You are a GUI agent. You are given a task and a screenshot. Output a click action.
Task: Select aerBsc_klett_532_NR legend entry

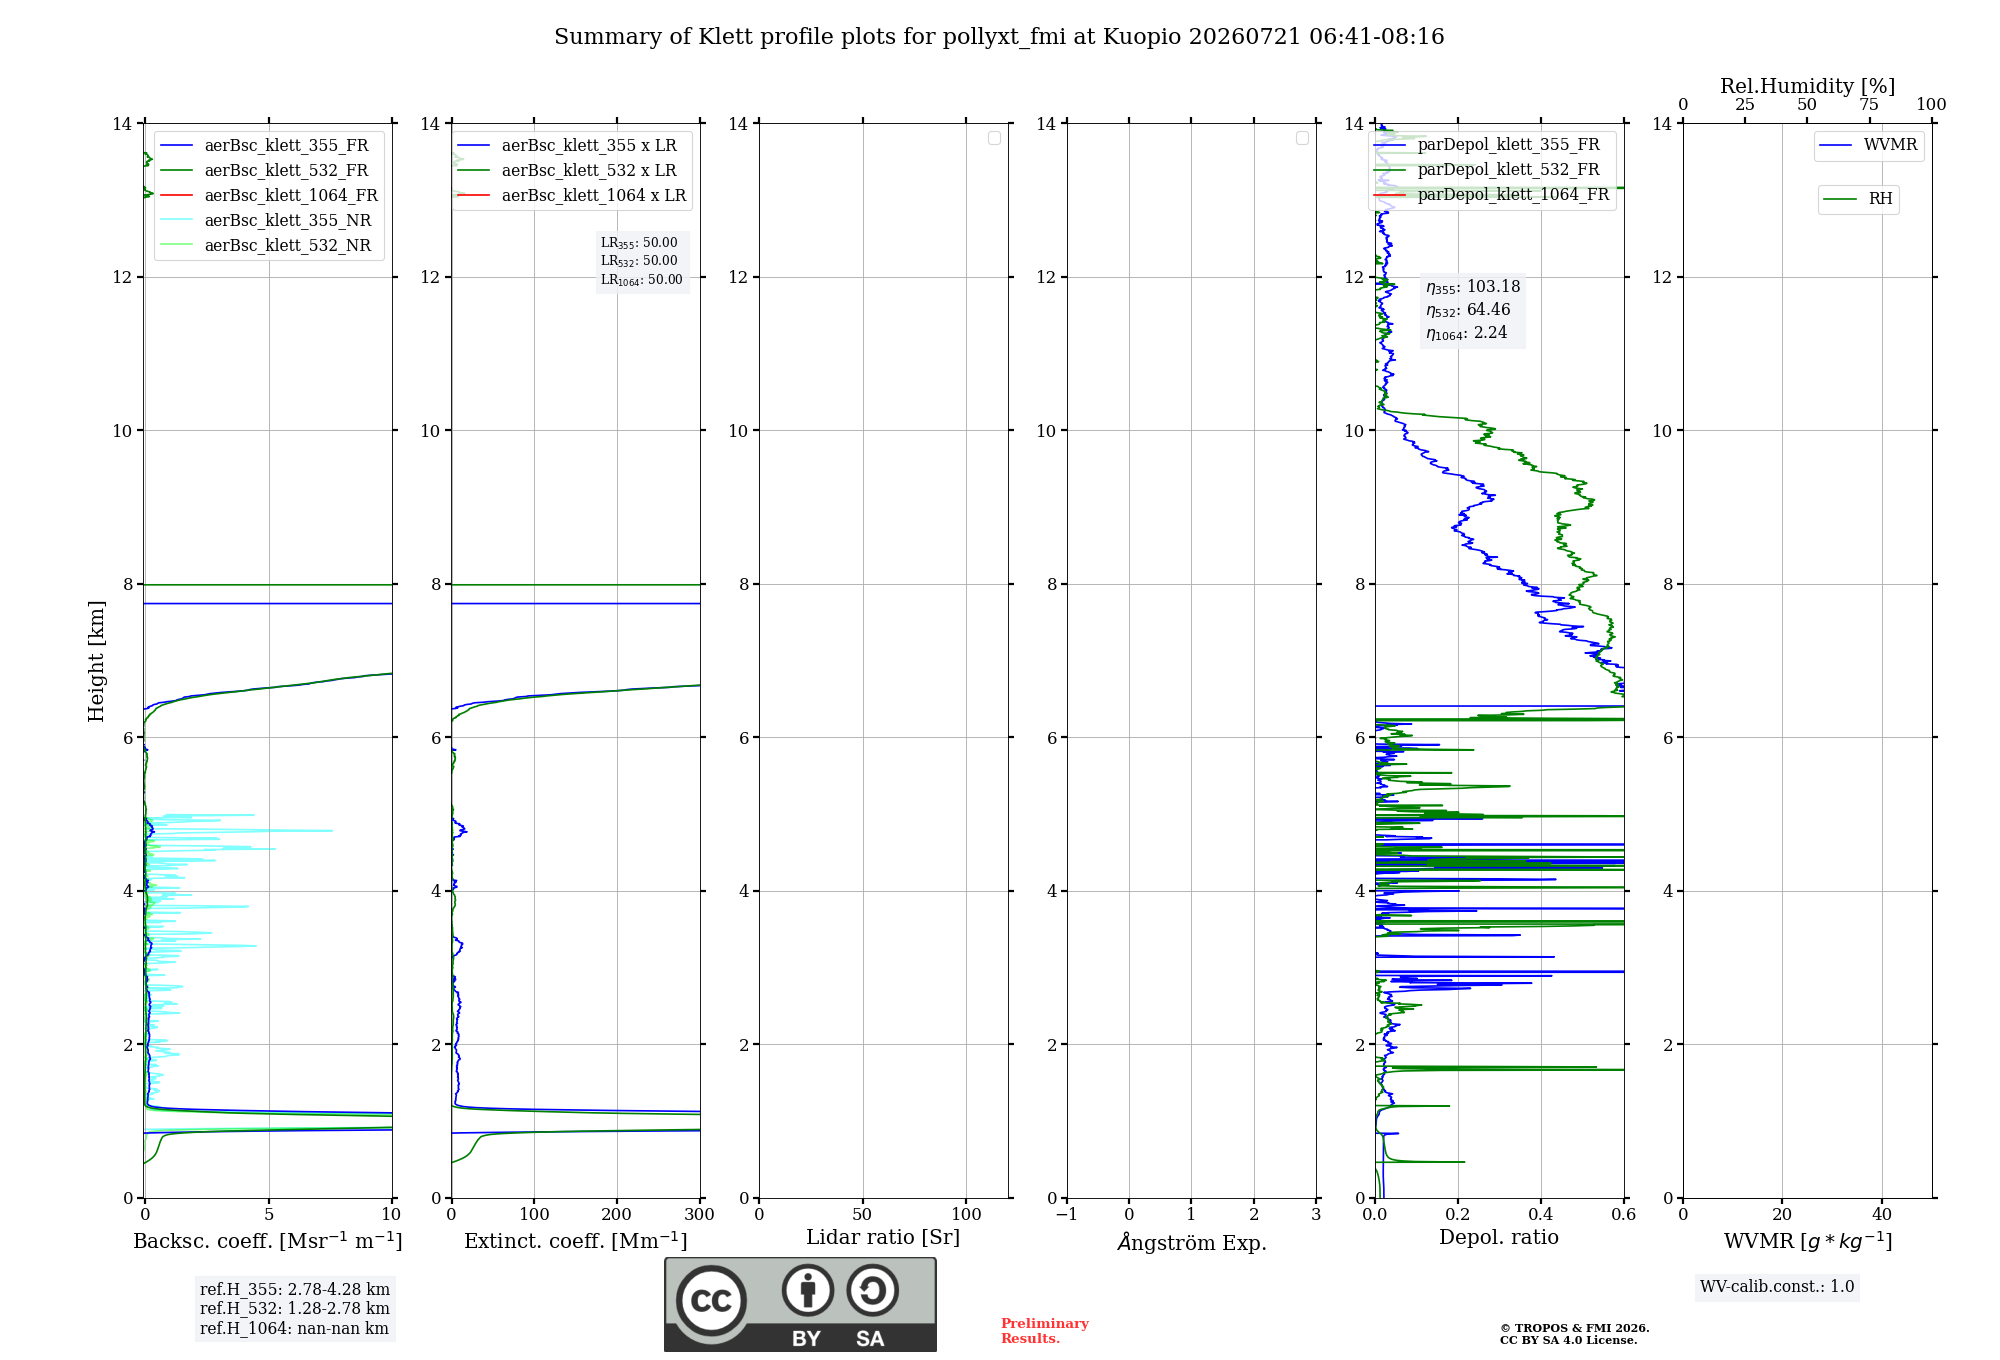(265, 245)
